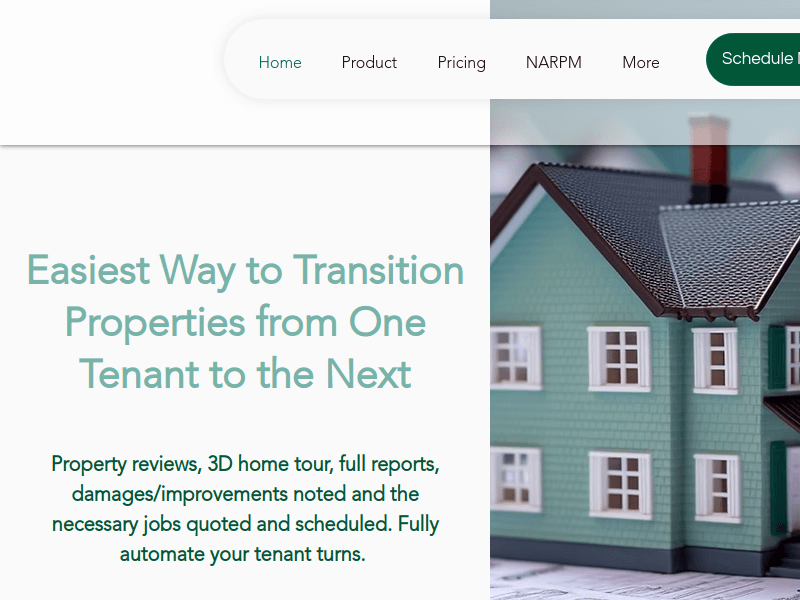Click 'necessary jobs quoted and scheduled' text
The width and height of the screenshot is (800, 600).
[221, 524]
